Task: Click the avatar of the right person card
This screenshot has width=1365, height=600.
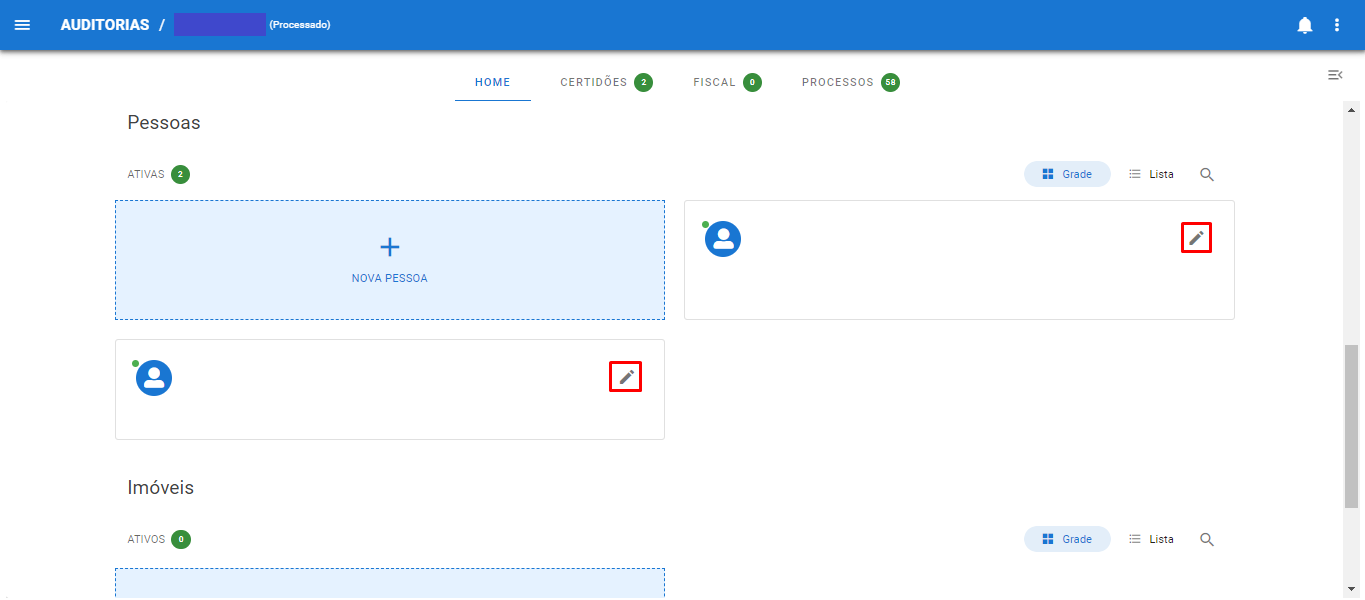Action: pos(723,239)
